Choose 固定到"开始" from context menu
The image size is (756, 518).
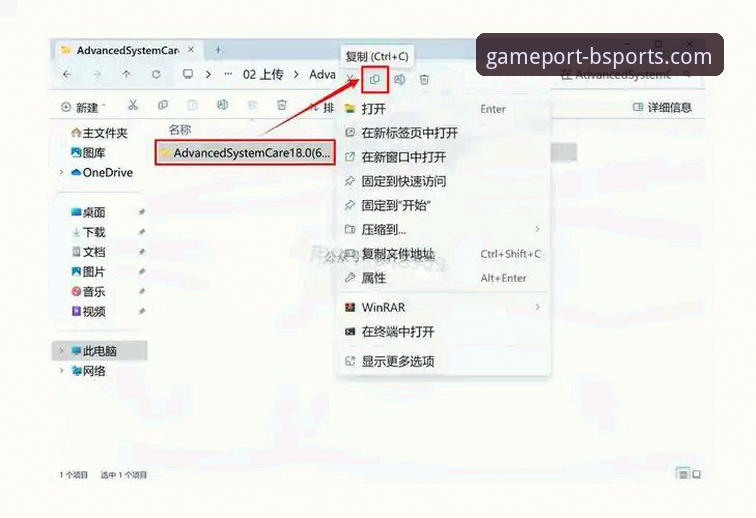coord(444,205)
